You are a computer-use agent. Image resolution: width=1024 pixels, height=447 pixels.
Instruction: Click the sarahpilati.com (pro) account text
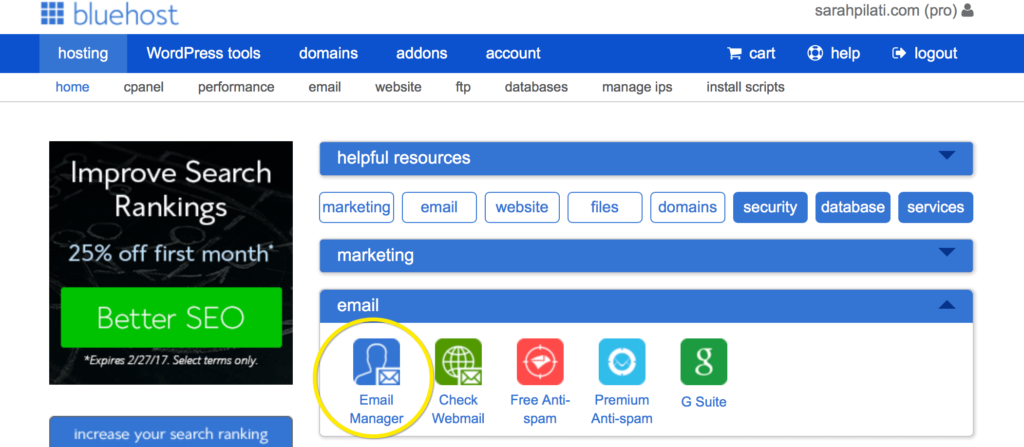(x=886, y=11)
